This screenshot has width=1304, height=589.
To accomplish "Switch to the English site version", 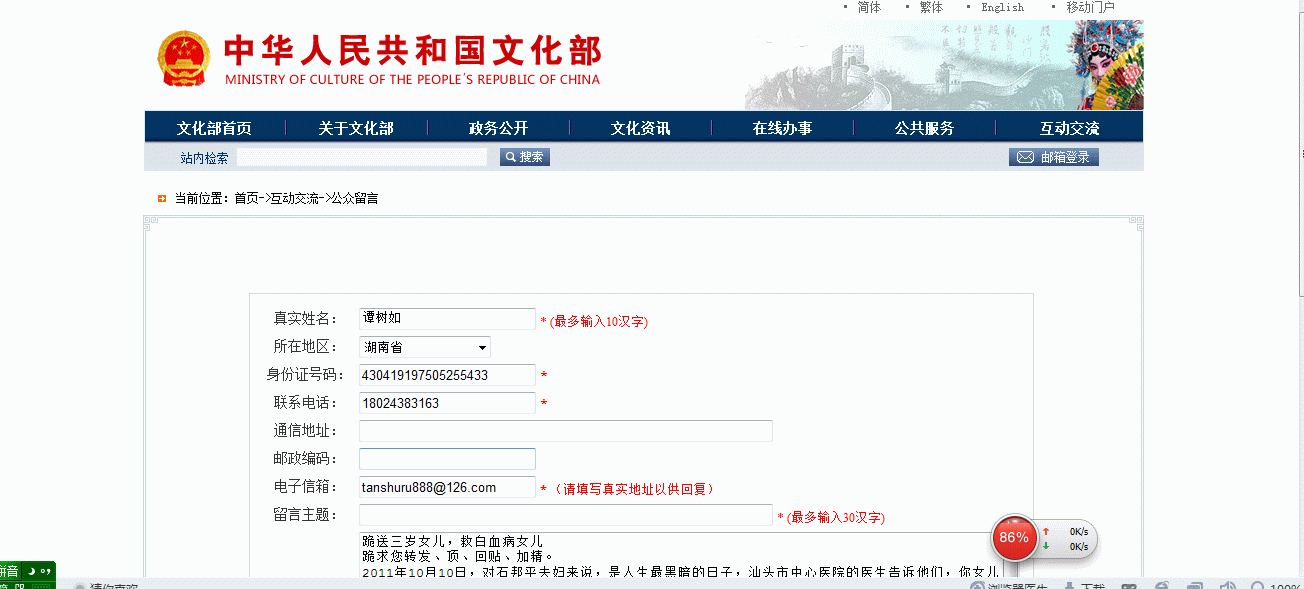I will [1002, 7].
